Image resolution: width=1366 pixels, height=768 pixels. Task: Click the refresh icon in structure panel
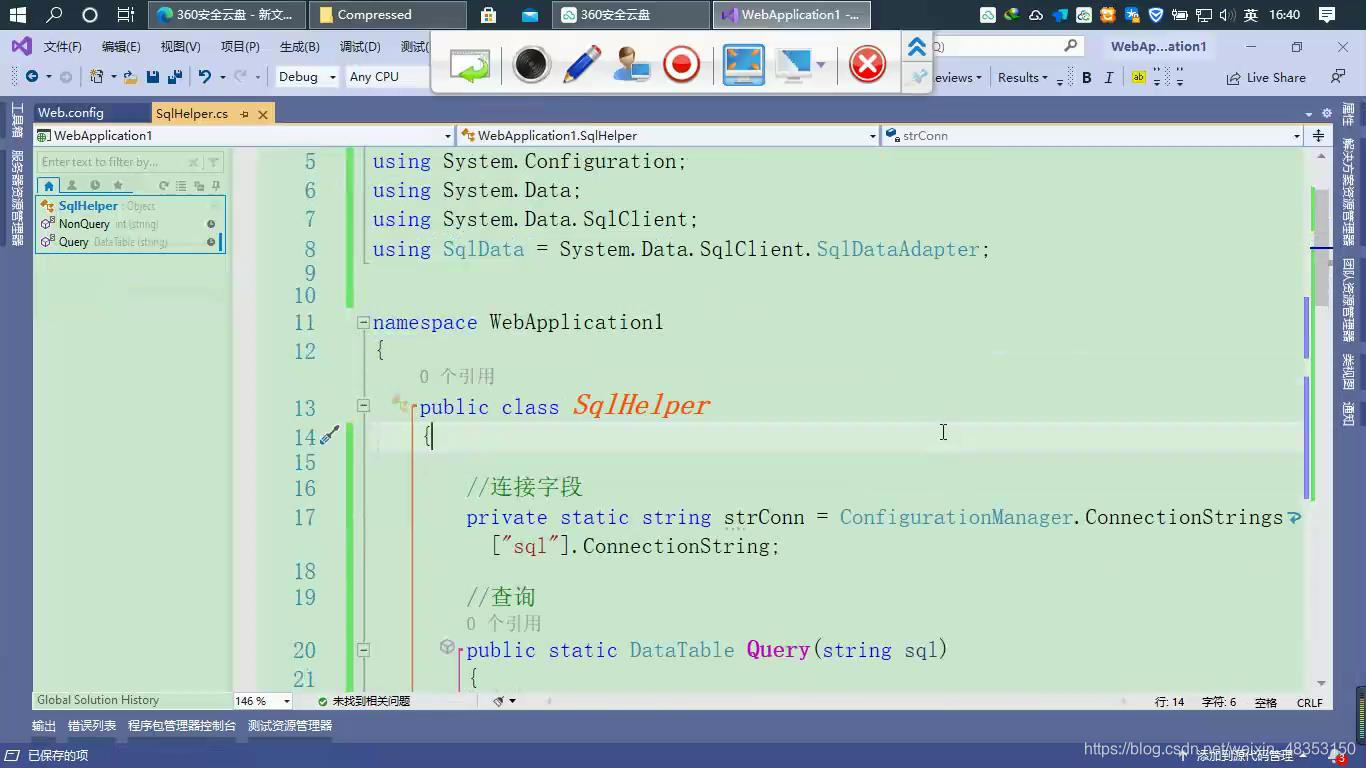pyautogui.click(x=164, y=185)
